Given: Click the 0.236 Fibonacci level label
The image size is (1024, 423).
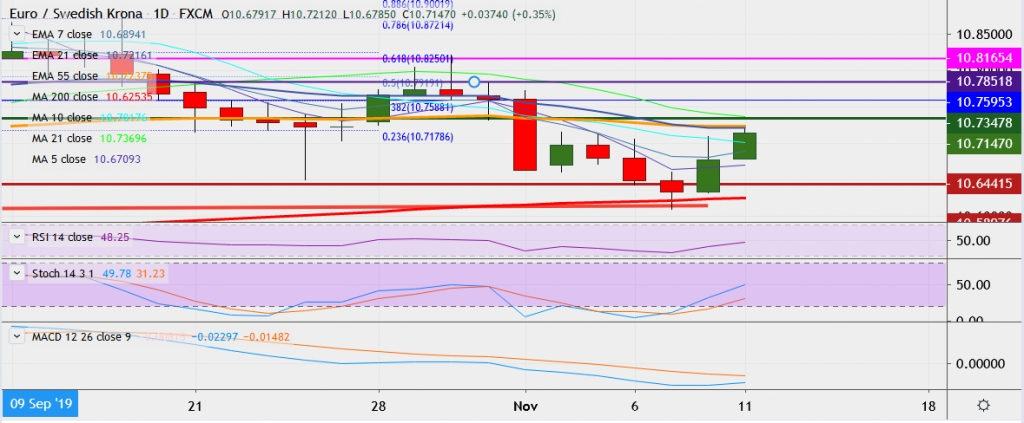Looking at the screenshot, I should 417,137.
